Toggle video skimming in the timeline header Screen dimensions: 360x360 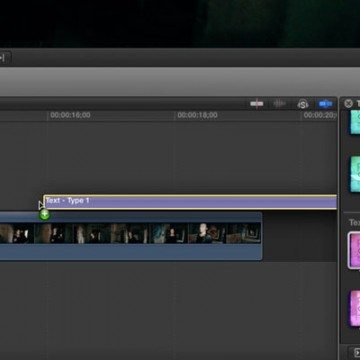coord(257,104)
